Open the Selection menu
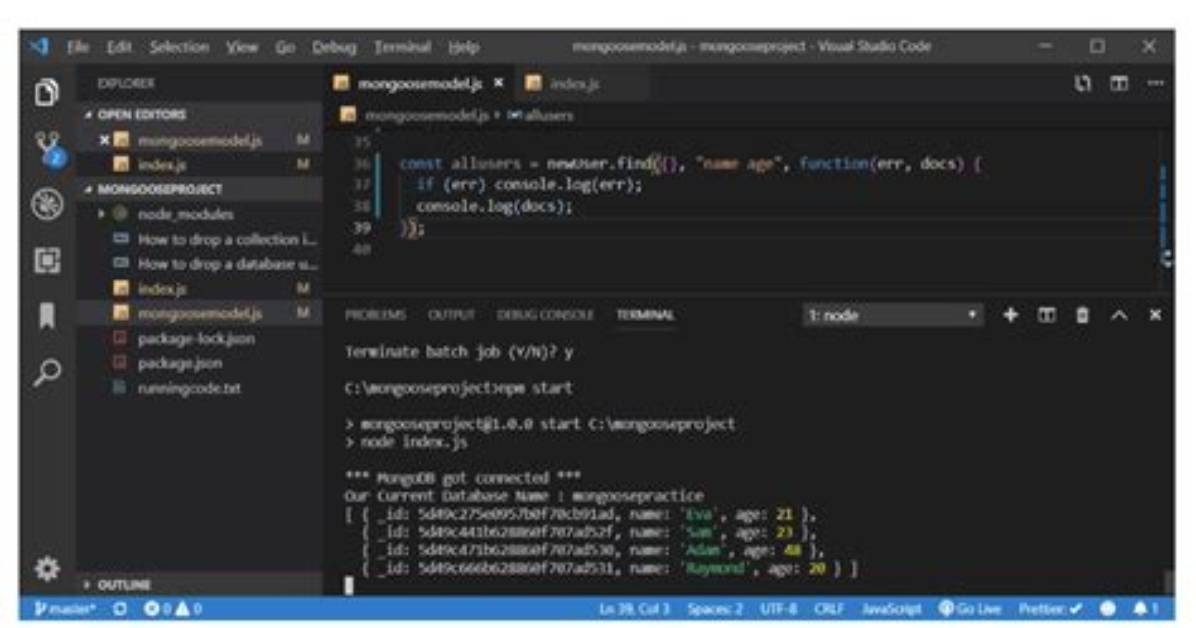 tap(179, 47)
